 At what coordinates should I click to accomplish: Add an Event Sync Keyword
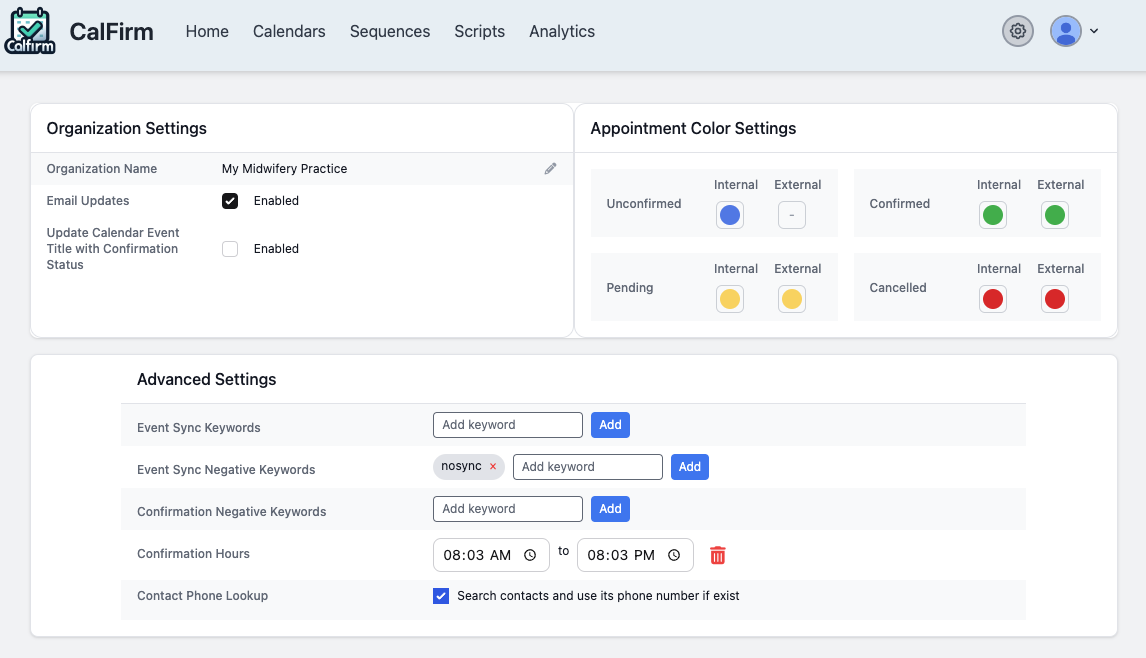click(x=610, y=425)
